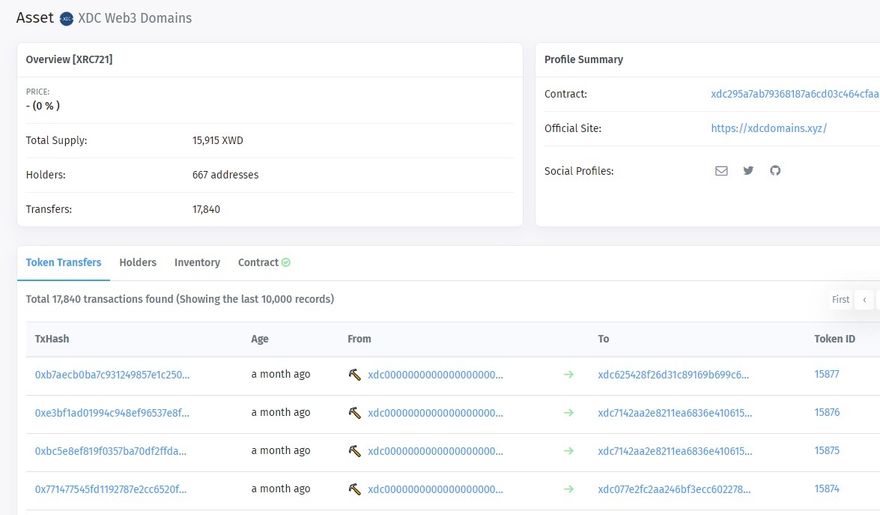Open contract address xdc295a7ab link
880x515 pixels.
click(x=794, y=94)
